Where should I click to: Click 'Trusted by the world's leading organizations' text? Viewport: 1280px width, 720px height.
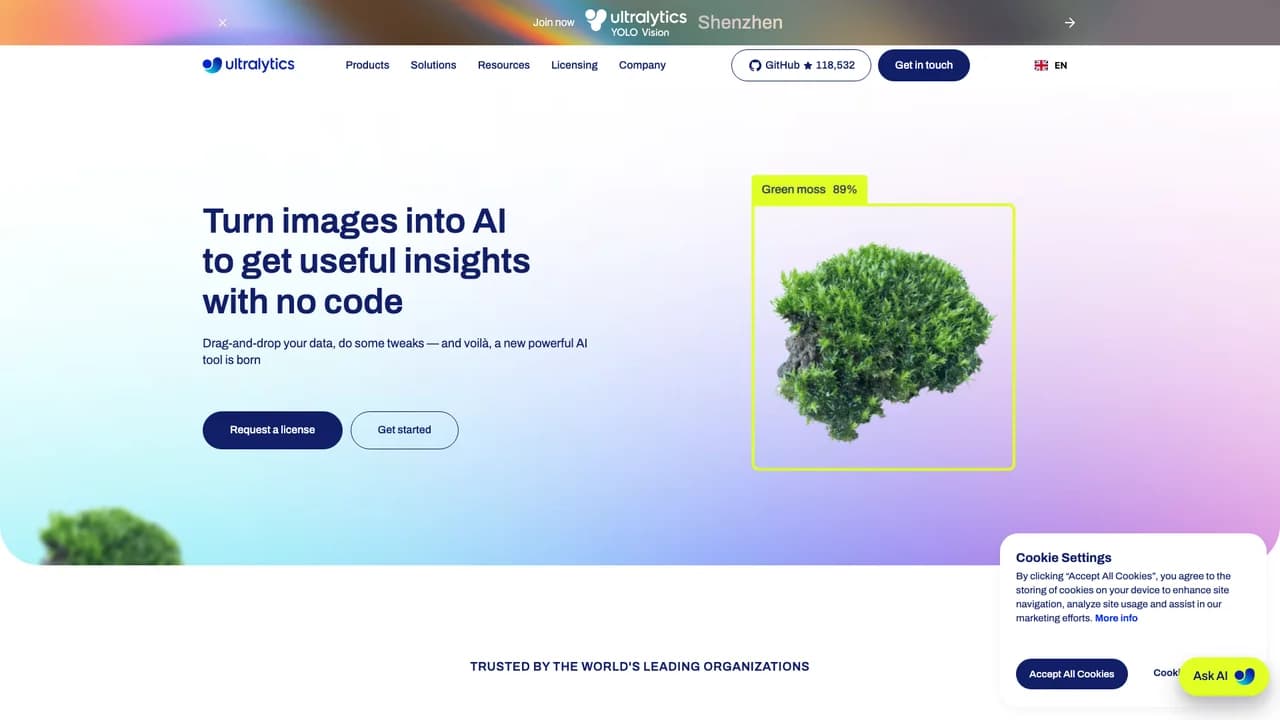(640, 666)
